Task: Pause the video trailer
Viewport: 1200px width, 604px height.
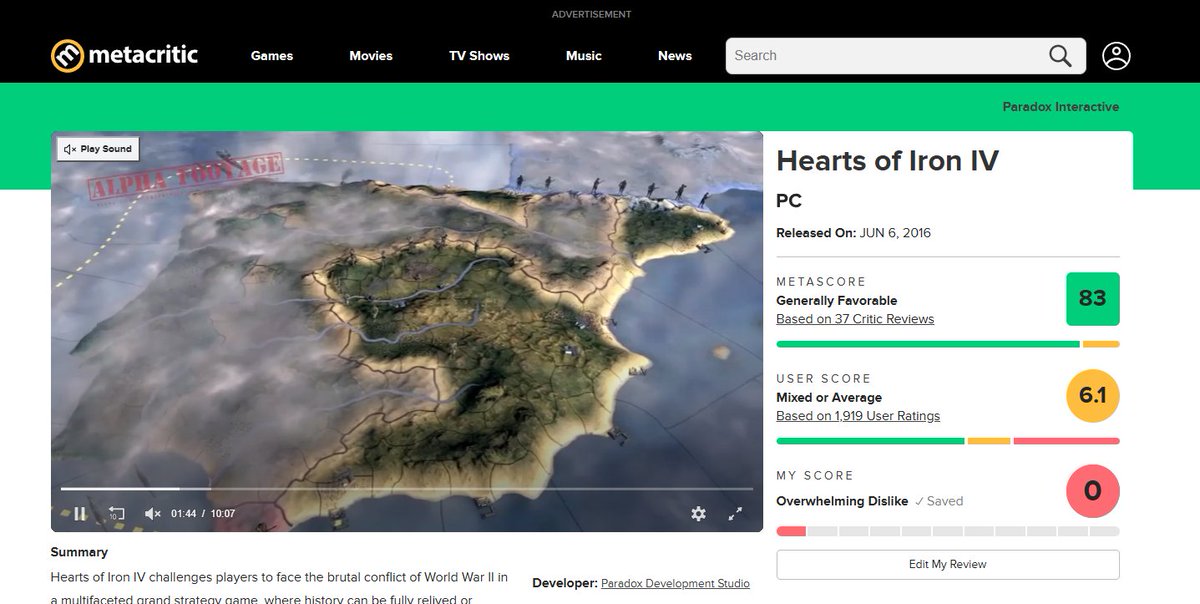Action: pos(80,514)
